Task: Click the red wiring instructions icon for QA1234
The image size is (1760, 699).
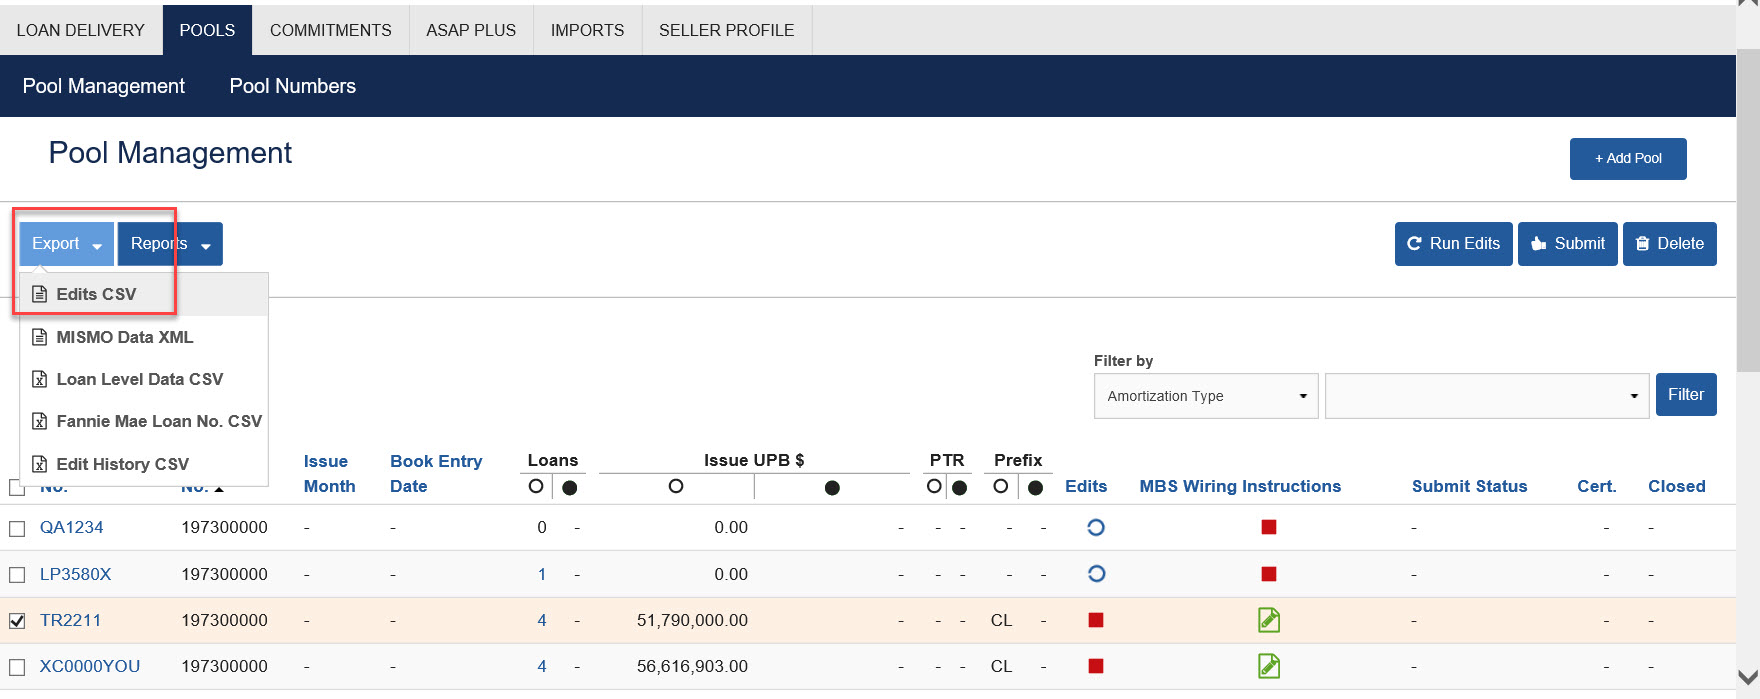Action: [x=1269, y=527]
